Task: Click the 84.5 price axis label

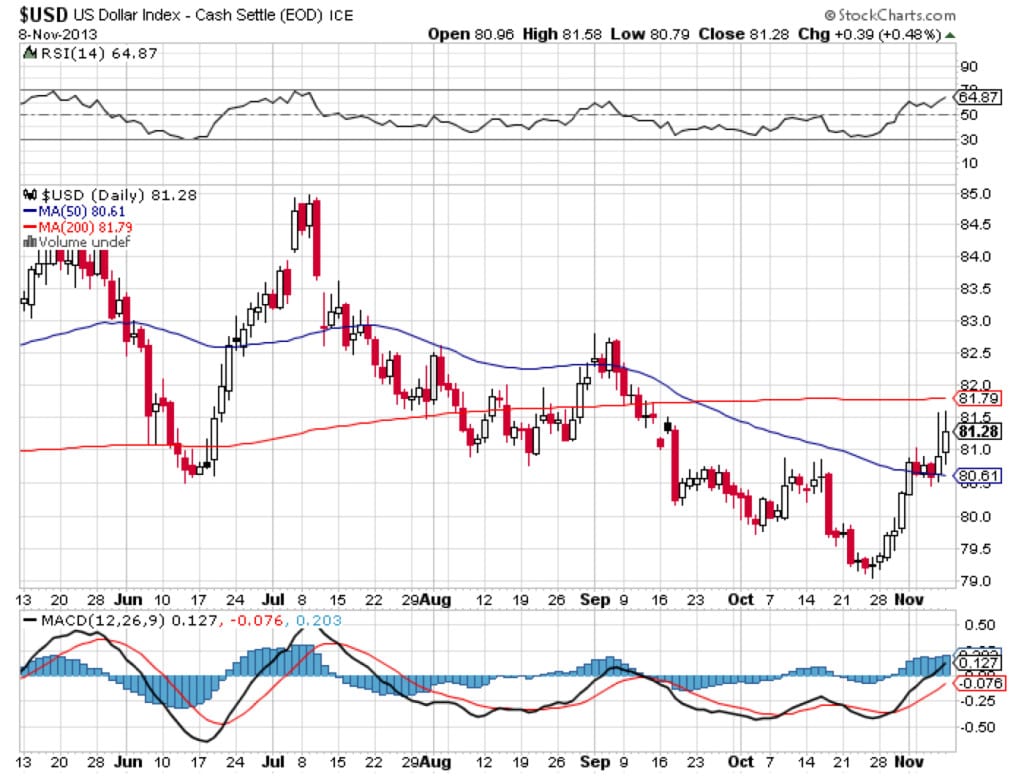Action: tap(975, 225)
